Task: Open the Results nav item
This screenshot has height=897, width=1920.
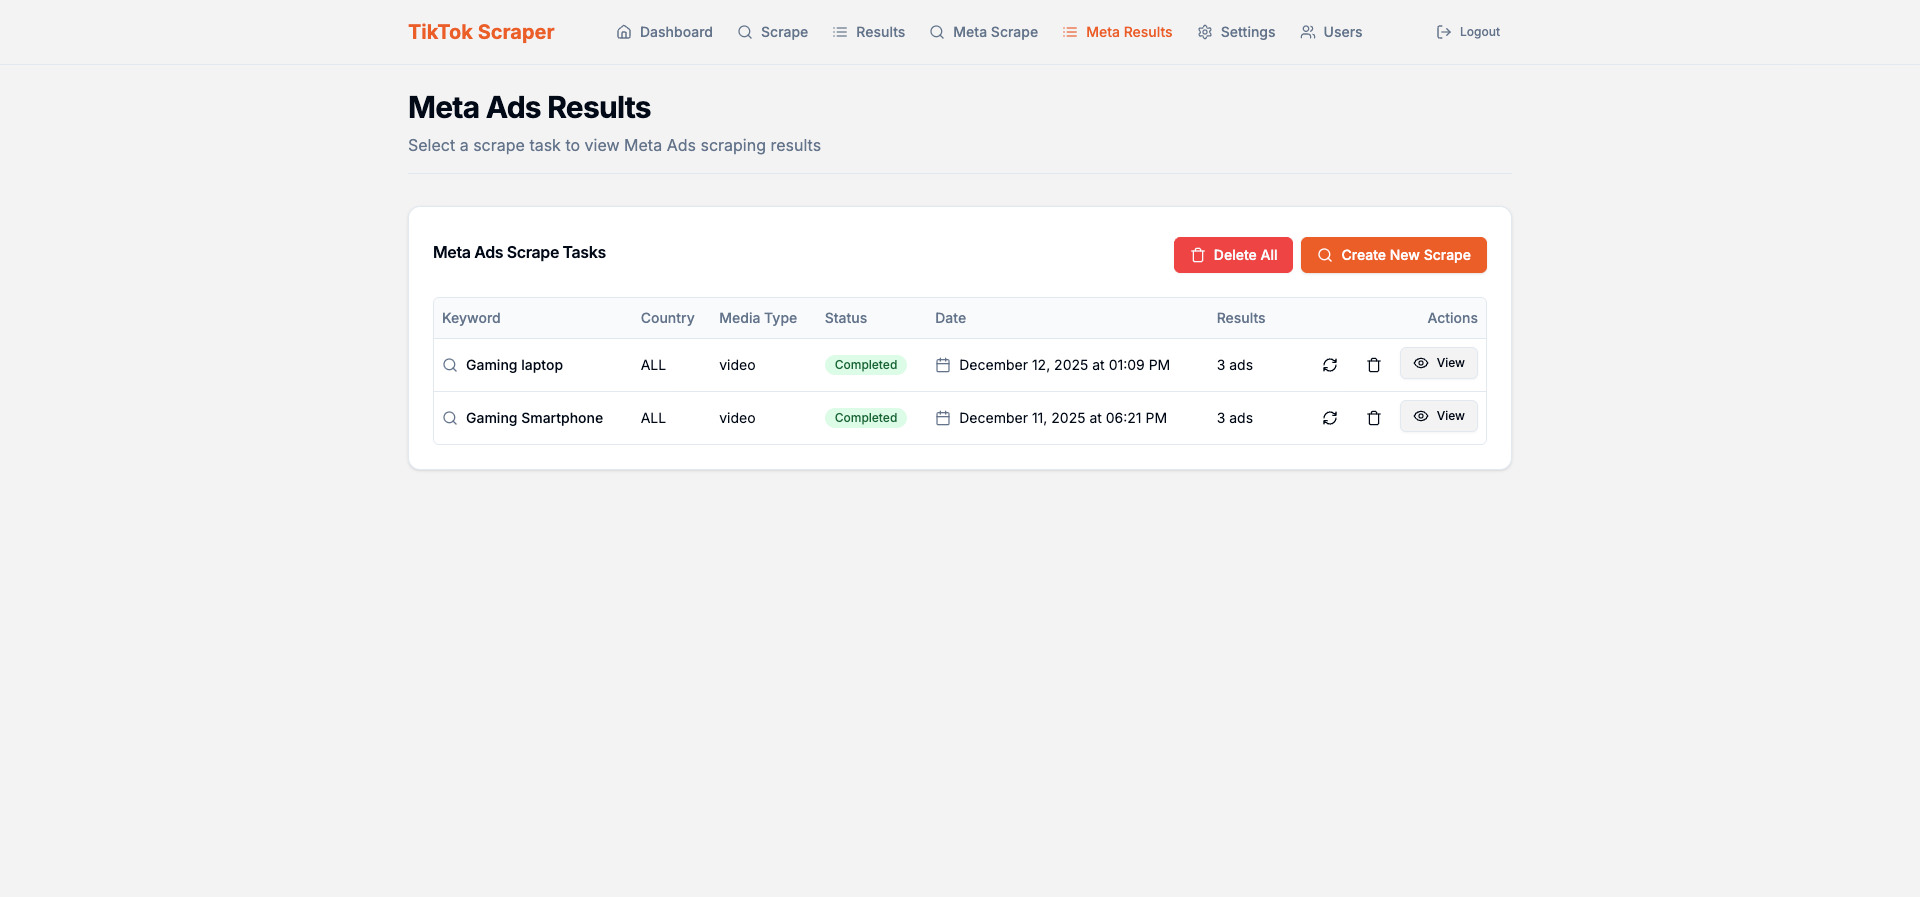Action: coord(868,32)
